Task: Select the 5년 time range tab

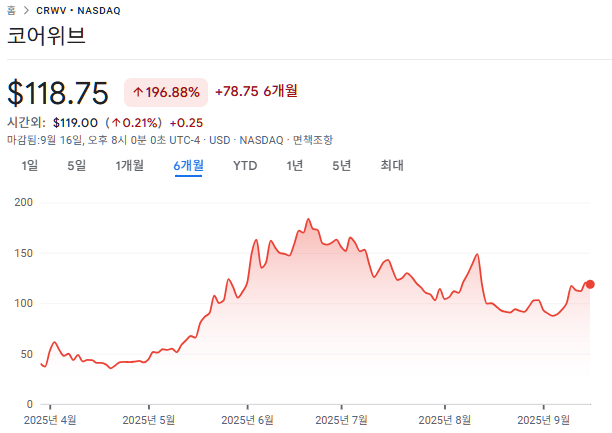Action: pos(342,166)
